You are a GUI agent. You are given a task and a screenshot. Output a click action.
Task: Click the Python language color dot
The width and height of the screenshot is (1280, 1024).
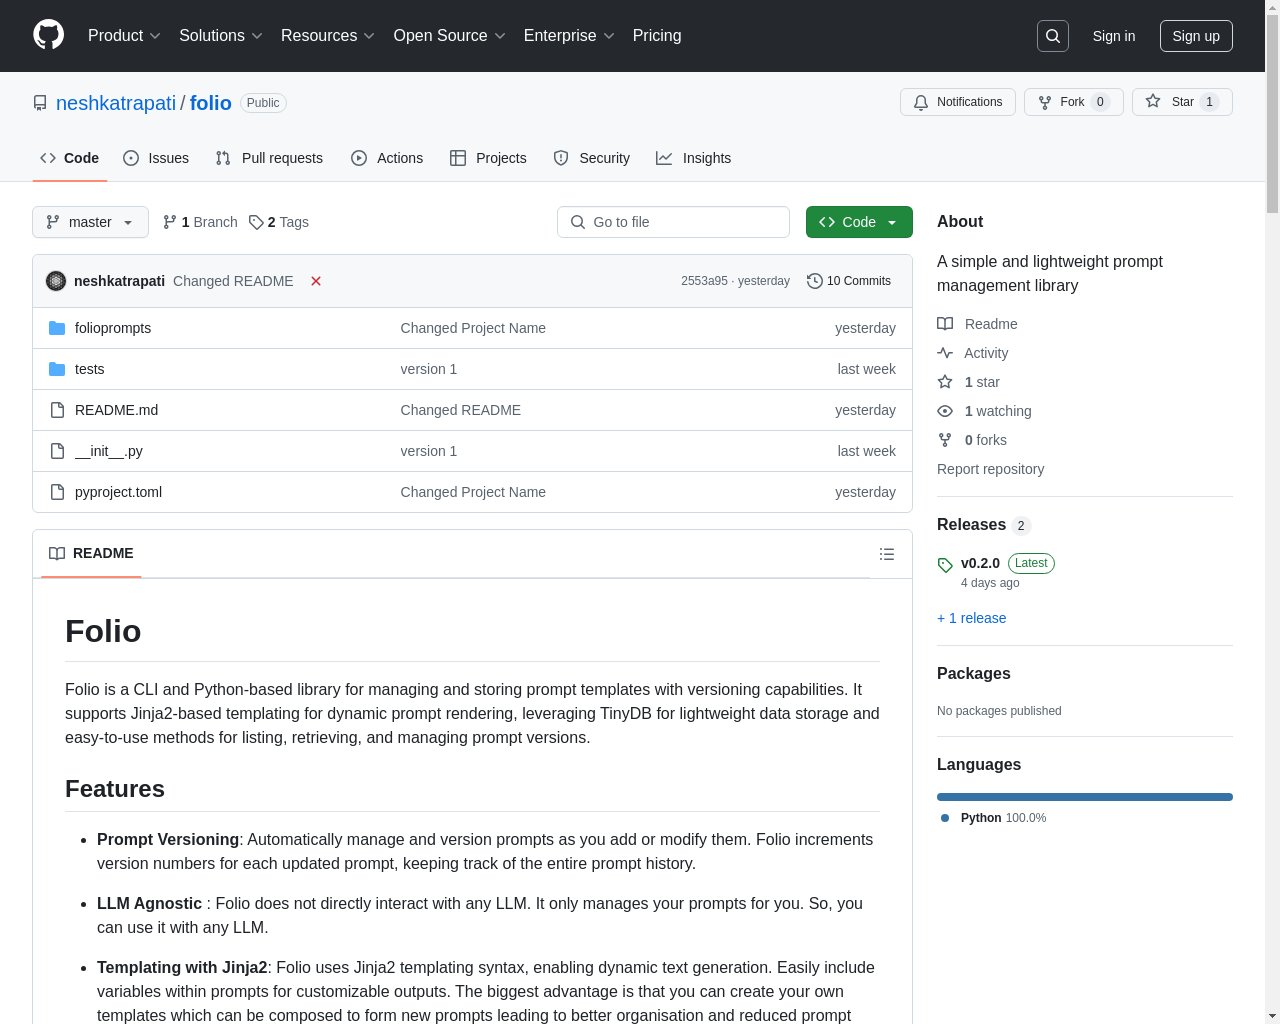click(945, 818)
